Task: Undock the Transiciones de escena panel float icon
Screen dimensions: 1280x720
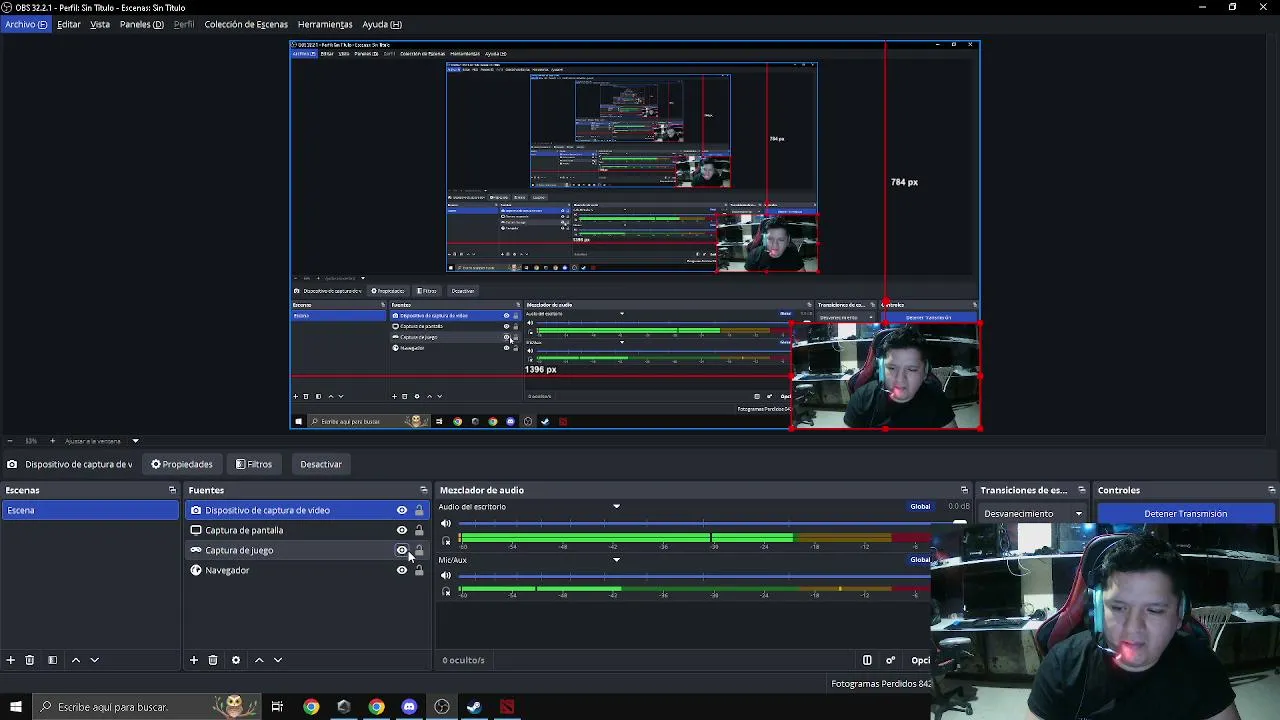Action: pyautogui.click(x=1082, y=490)
